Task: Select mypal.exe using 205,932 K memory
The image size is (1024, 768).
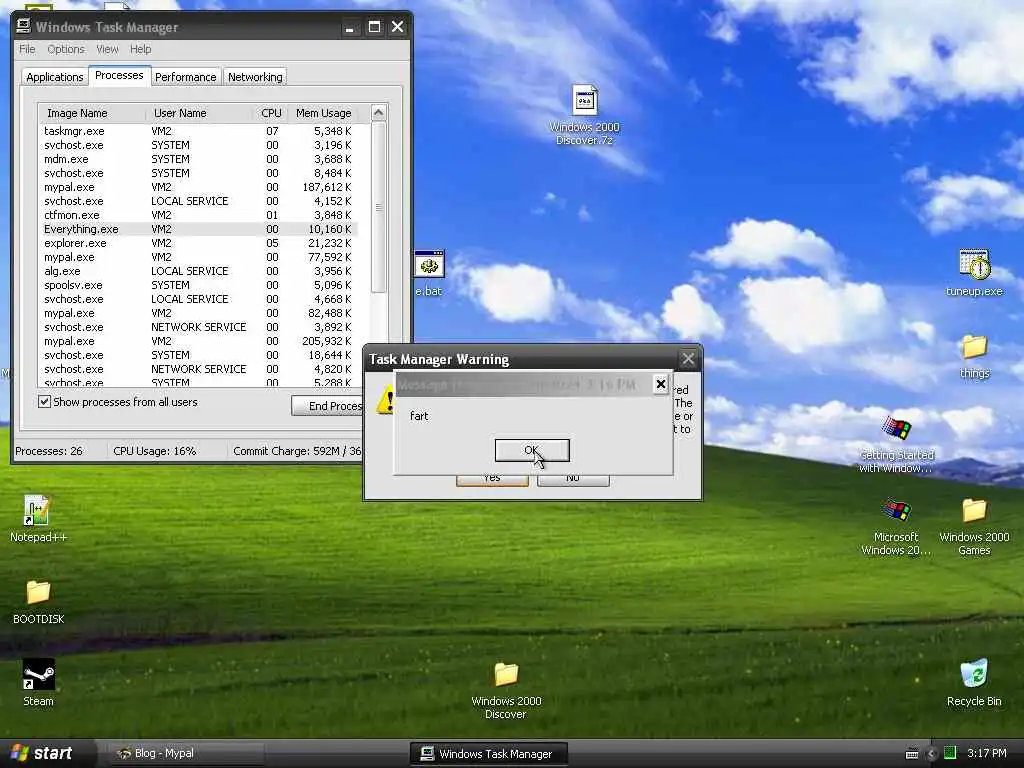Action: click(x=198, y=342)
